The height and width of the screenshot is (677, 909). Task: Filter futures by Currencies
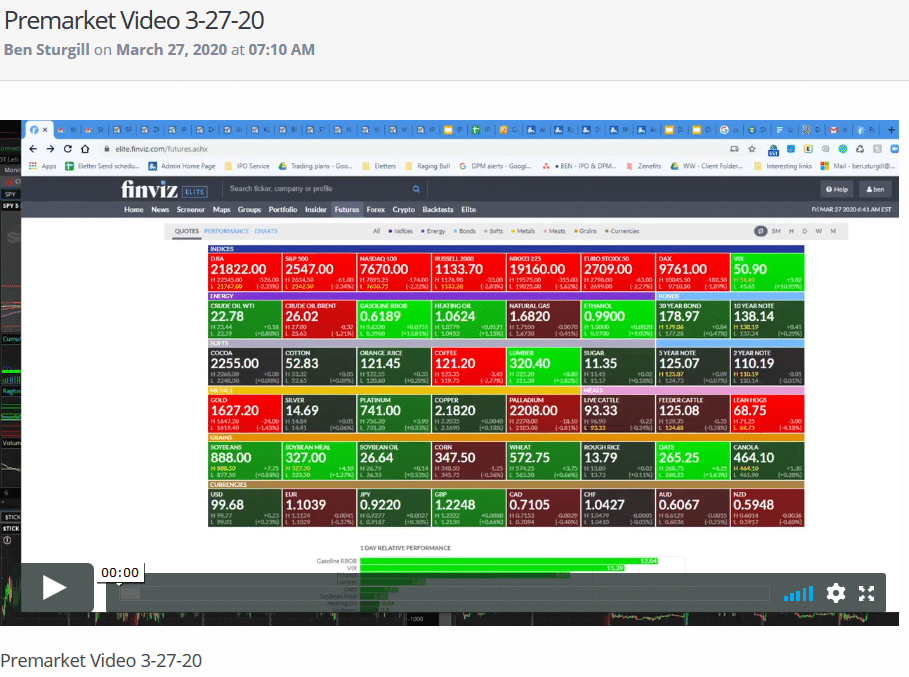622,231
